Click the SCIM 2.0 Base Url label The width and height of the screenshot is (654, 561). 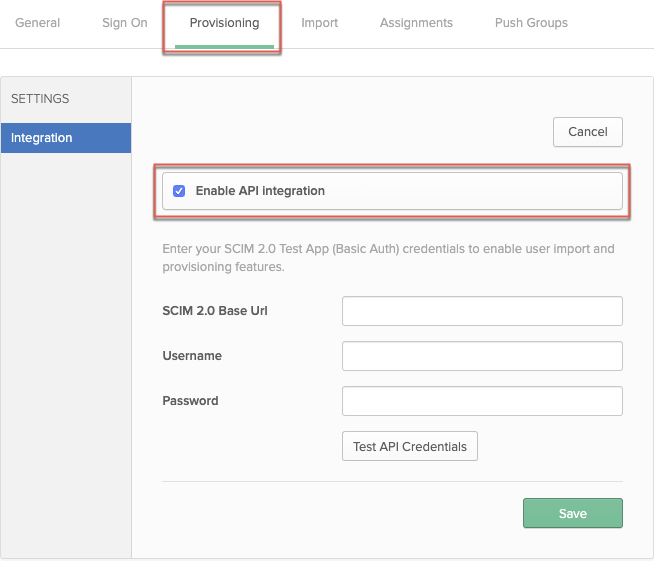(x=215, y=311)
